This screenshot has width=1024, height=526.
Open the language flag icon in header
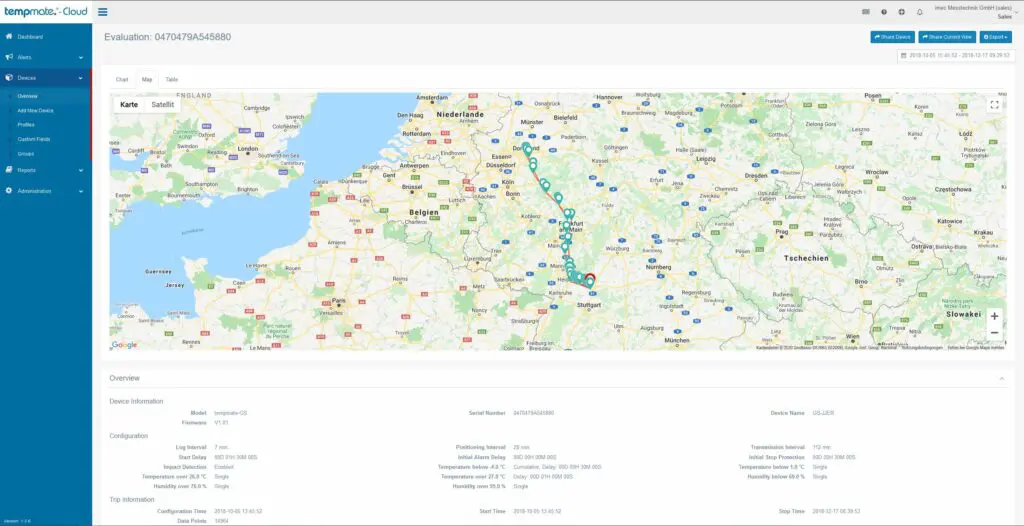point(866,12)
